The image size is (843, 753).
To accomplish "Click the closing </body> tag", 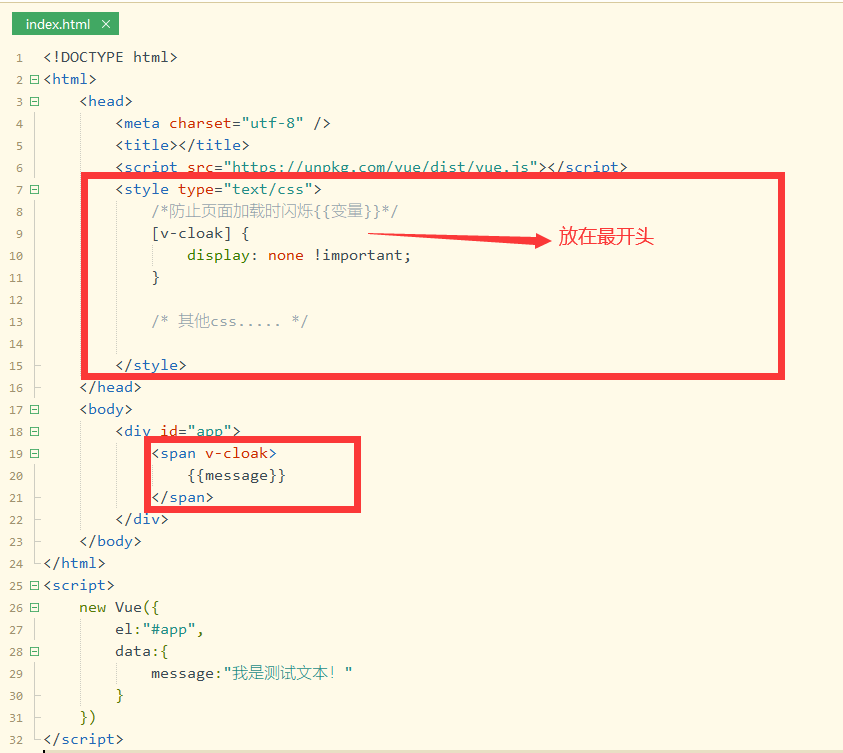I will pyautogui.click(x=111, y=542).
